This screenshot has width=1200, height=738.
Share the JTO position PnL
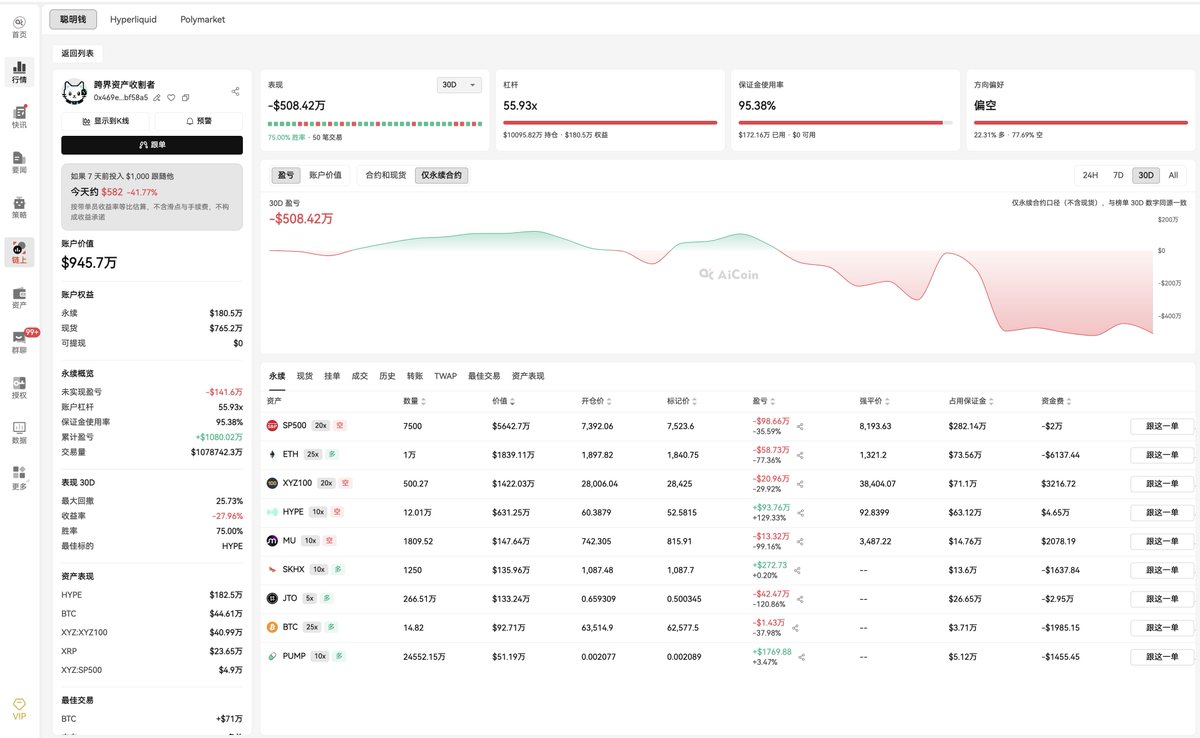point(800,599)
